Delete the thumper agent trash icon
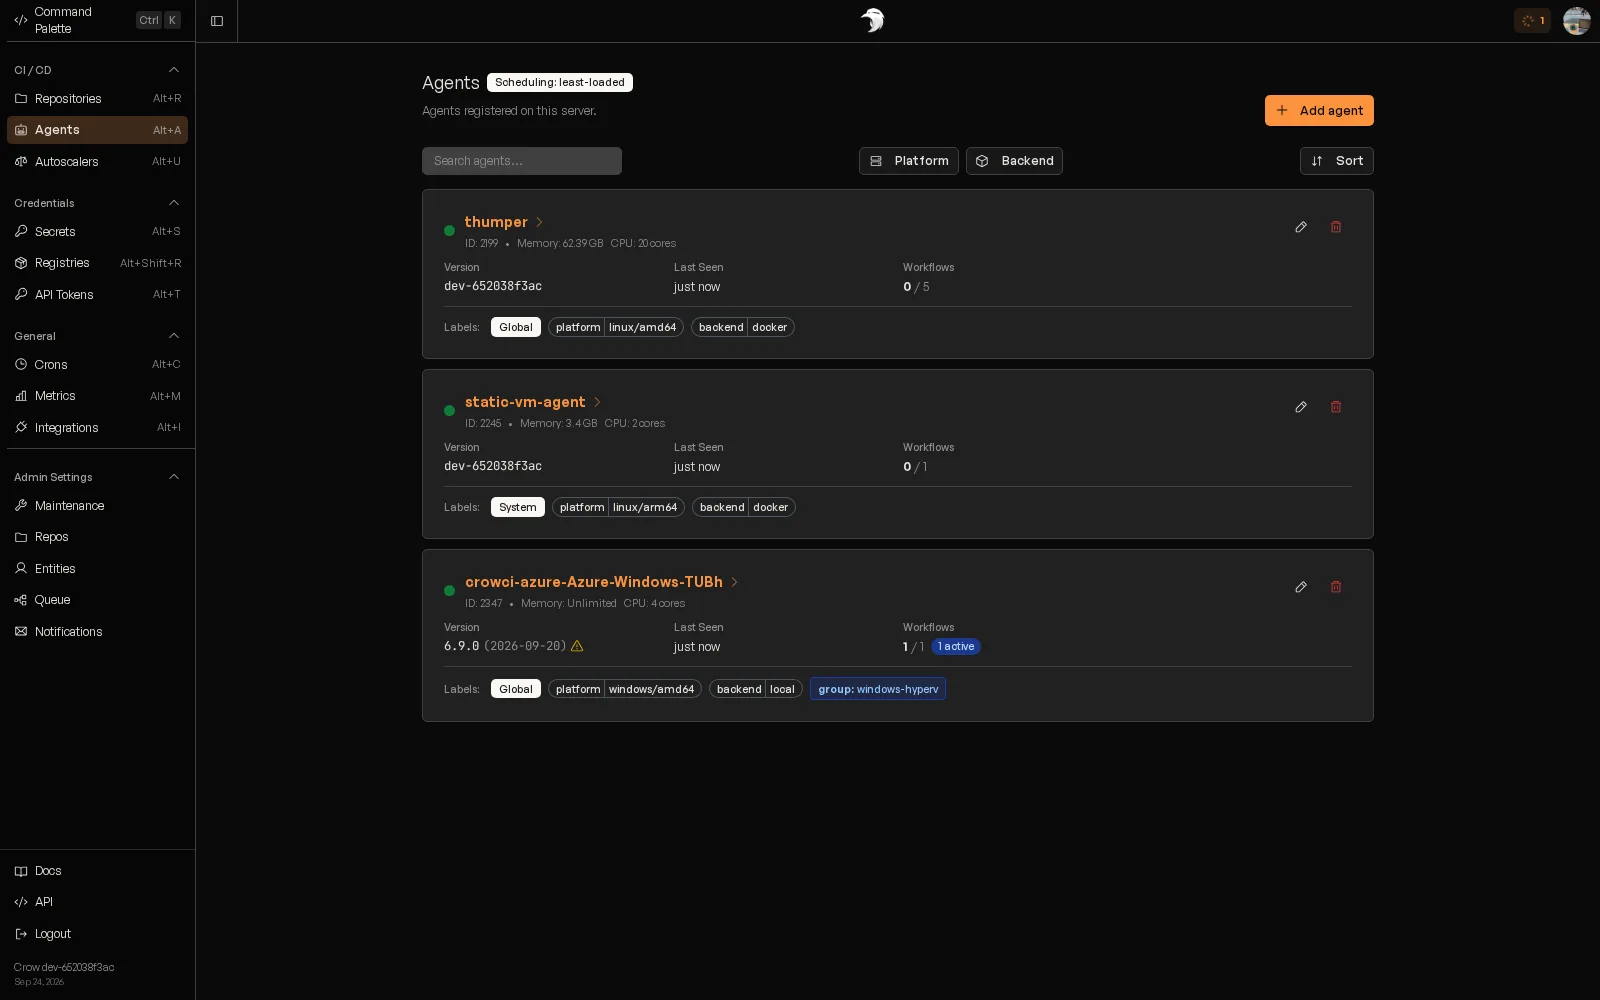 click(x=1336, y=227)
